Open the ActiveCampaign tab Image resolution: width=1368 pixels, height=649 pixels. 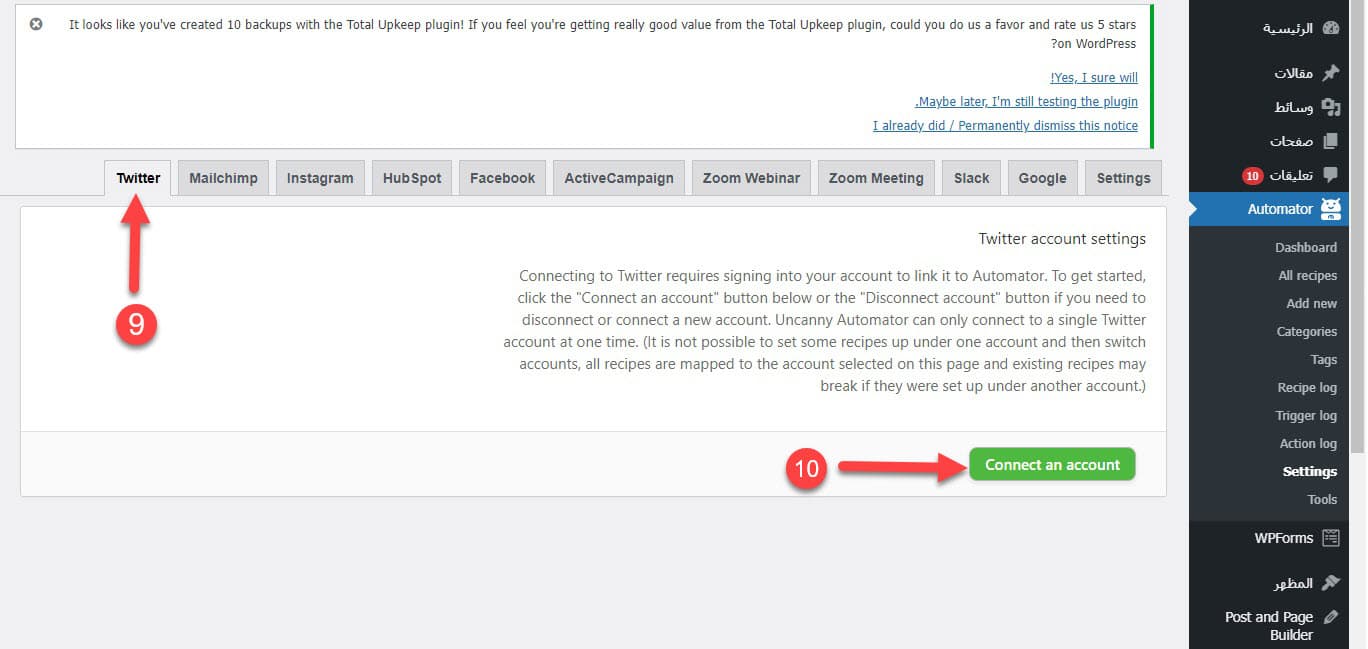pyautogui.click(x=619, y=178)
